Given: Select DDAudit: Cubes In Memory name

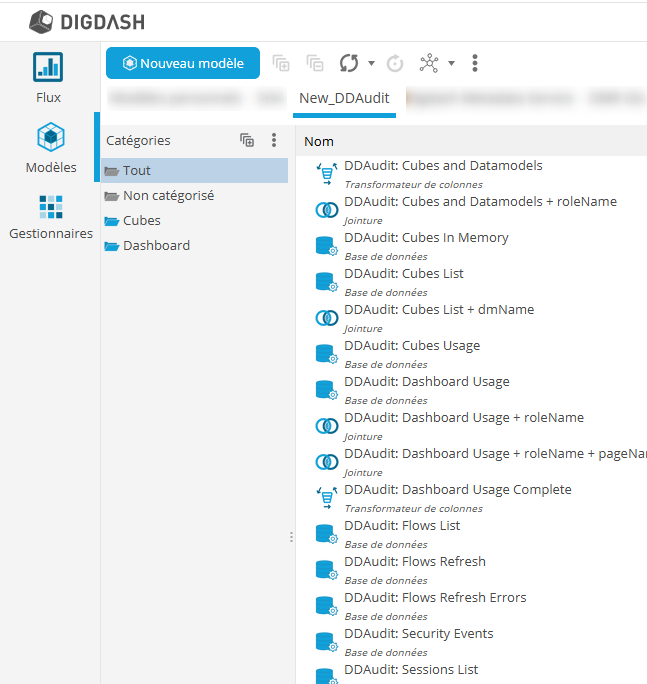Looking at the screenshot, I should (x=426, y=238).
